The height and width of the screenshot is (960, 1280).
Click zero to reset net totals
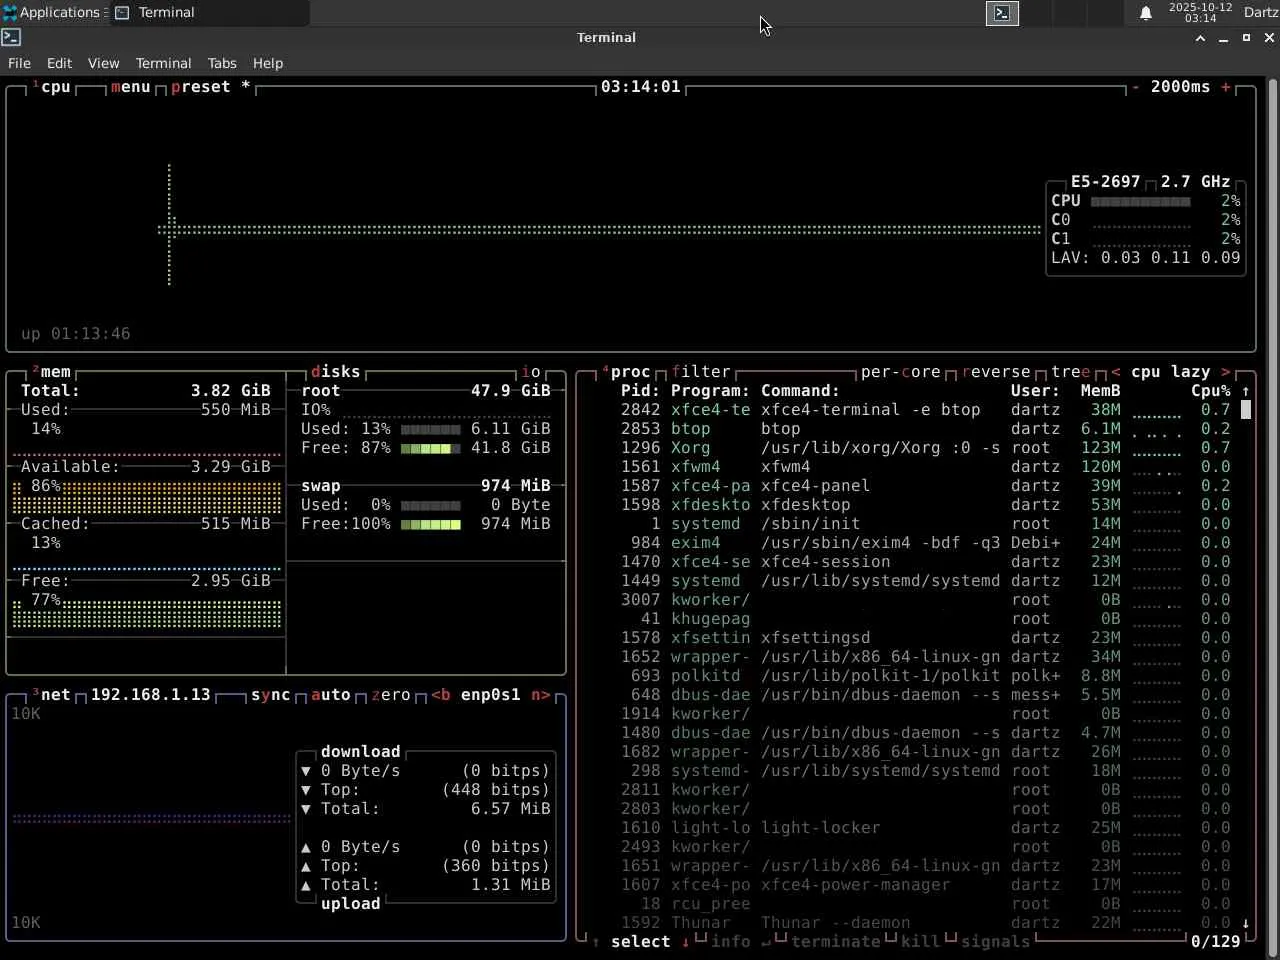pos(390,695)
